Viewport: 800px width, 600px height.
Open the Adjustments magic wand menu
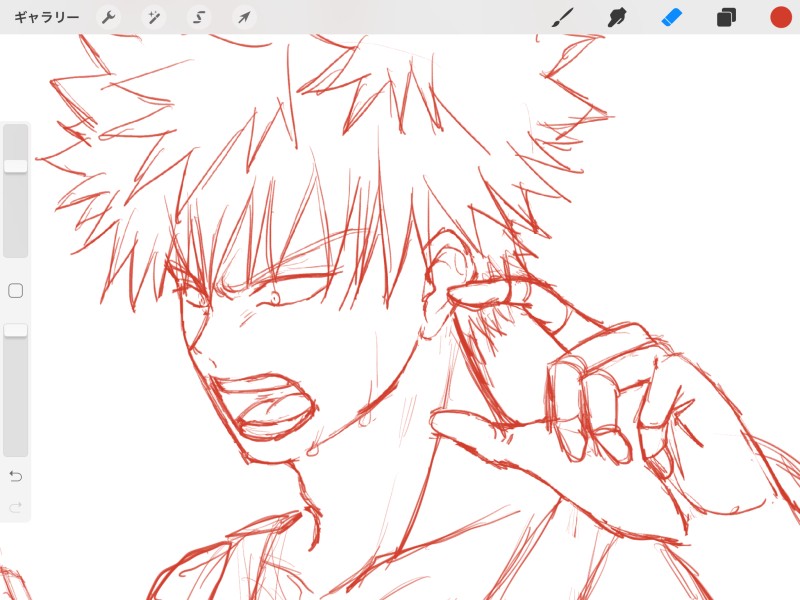click(x=154, y=18)
